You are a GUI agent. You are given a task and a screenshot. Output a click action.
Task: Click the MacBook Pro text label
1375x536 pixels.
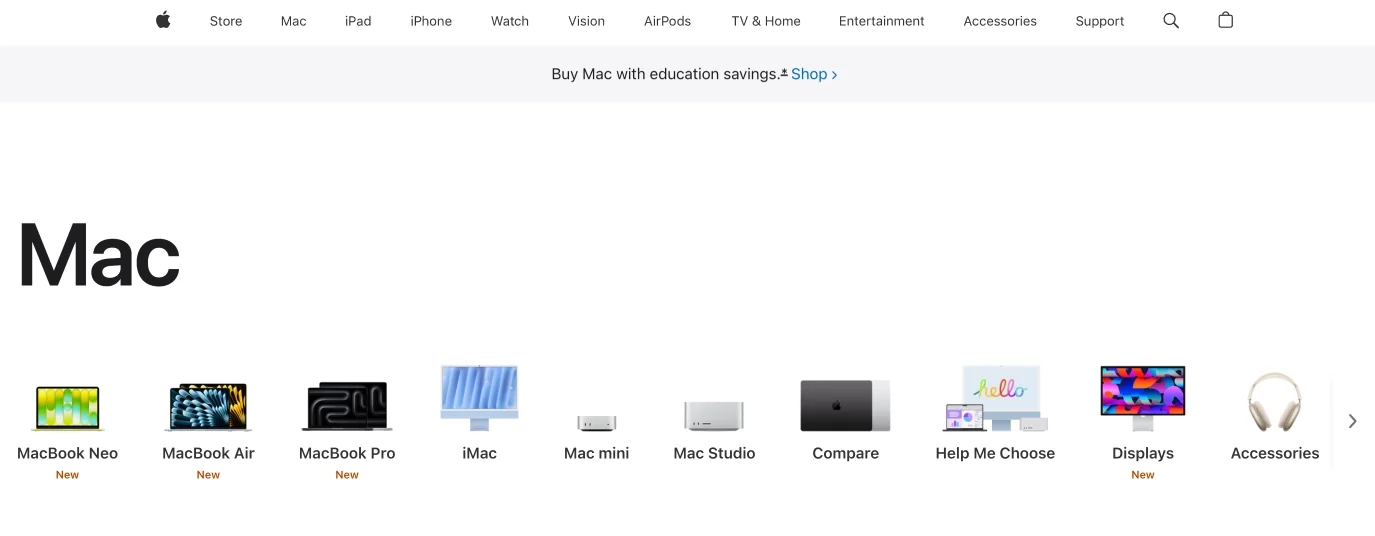click(347, 453)
